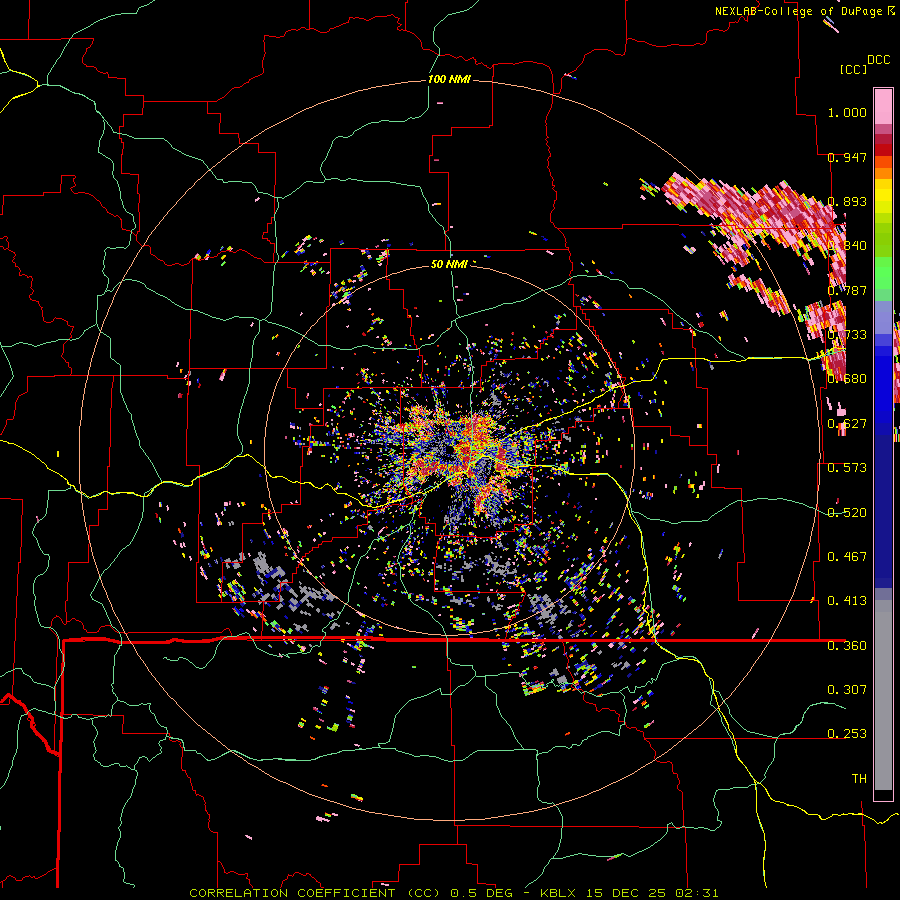Screen dimensions: 900x900
Task: Click the 0.787 scale value
Action: [847, 290]
